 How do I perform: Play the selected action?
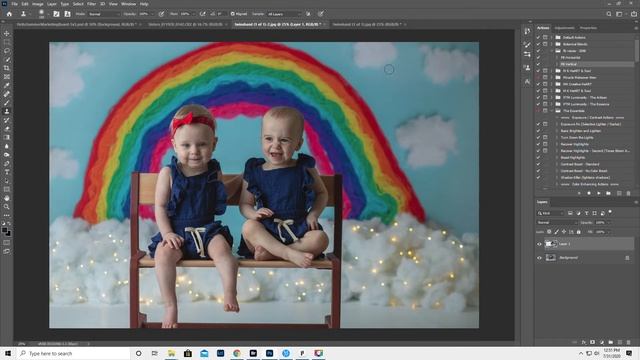coord(598,193)
